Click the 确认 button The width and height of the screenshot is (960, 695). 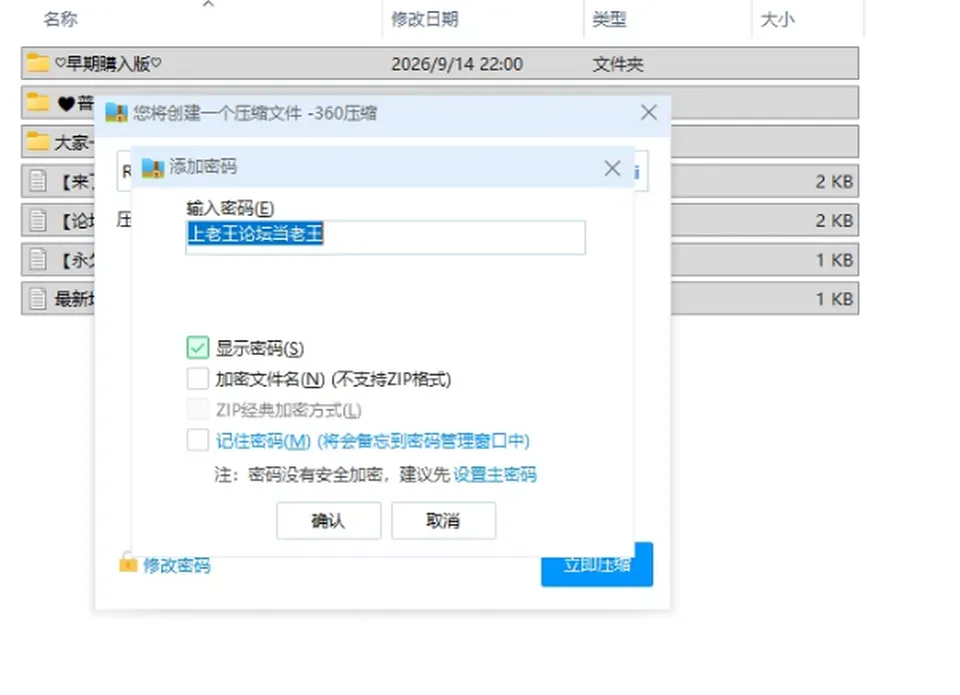pos(329,520)
